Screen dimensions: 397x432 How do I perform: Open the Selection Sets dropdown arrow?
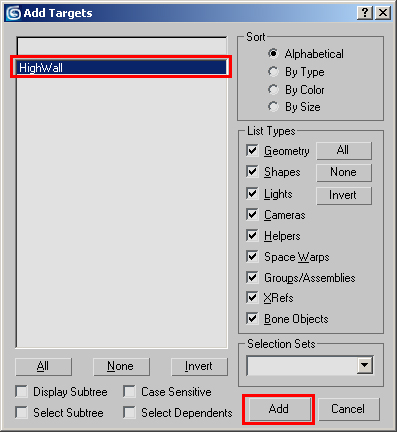tap(365, 365)
